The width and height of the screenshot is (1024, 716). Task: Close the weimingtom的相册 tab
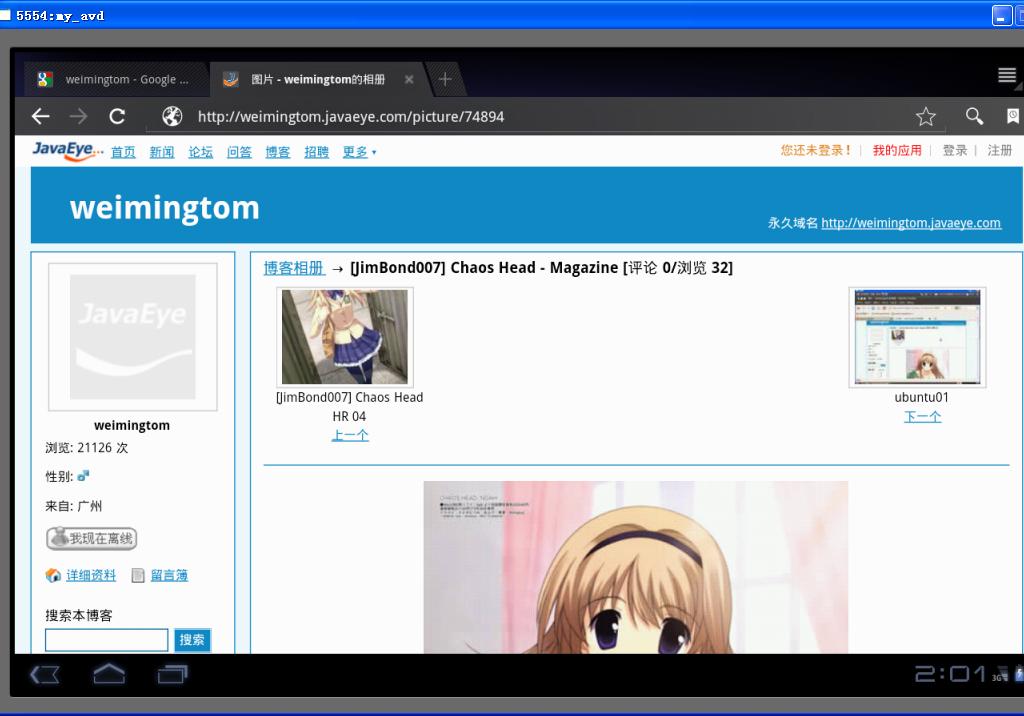tap(409, 79)
